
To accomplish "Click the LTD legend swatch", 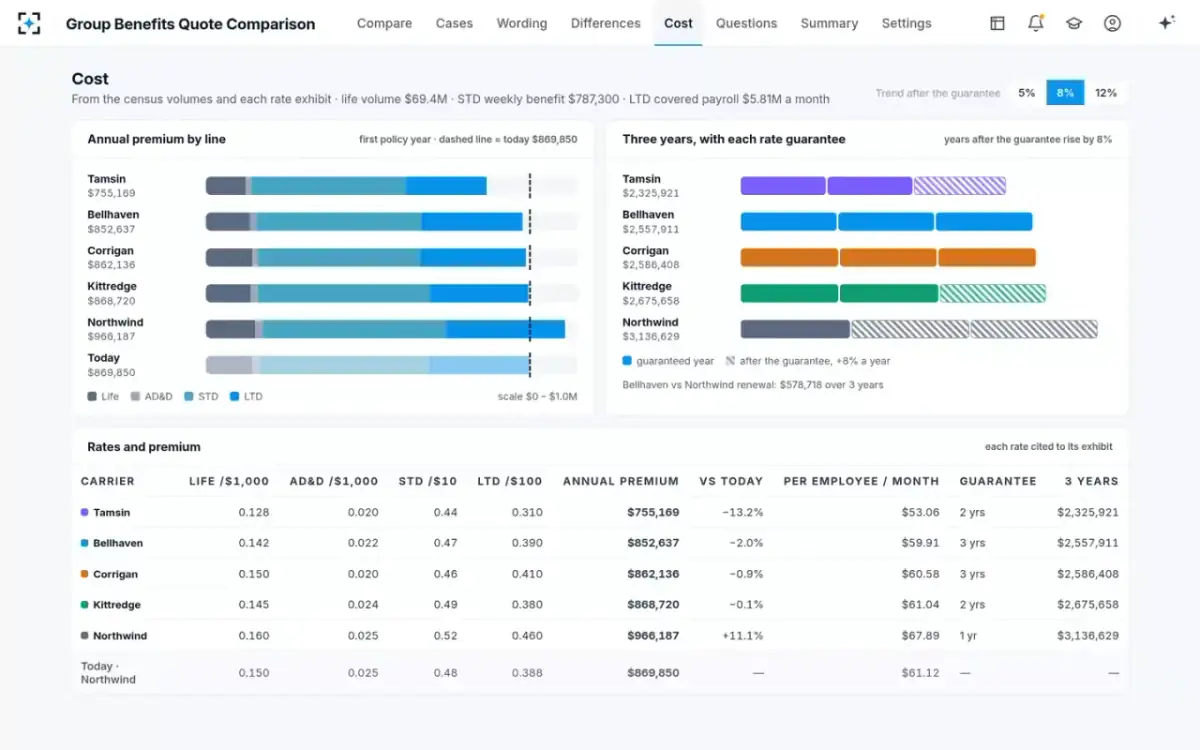I will click(235, 397).
